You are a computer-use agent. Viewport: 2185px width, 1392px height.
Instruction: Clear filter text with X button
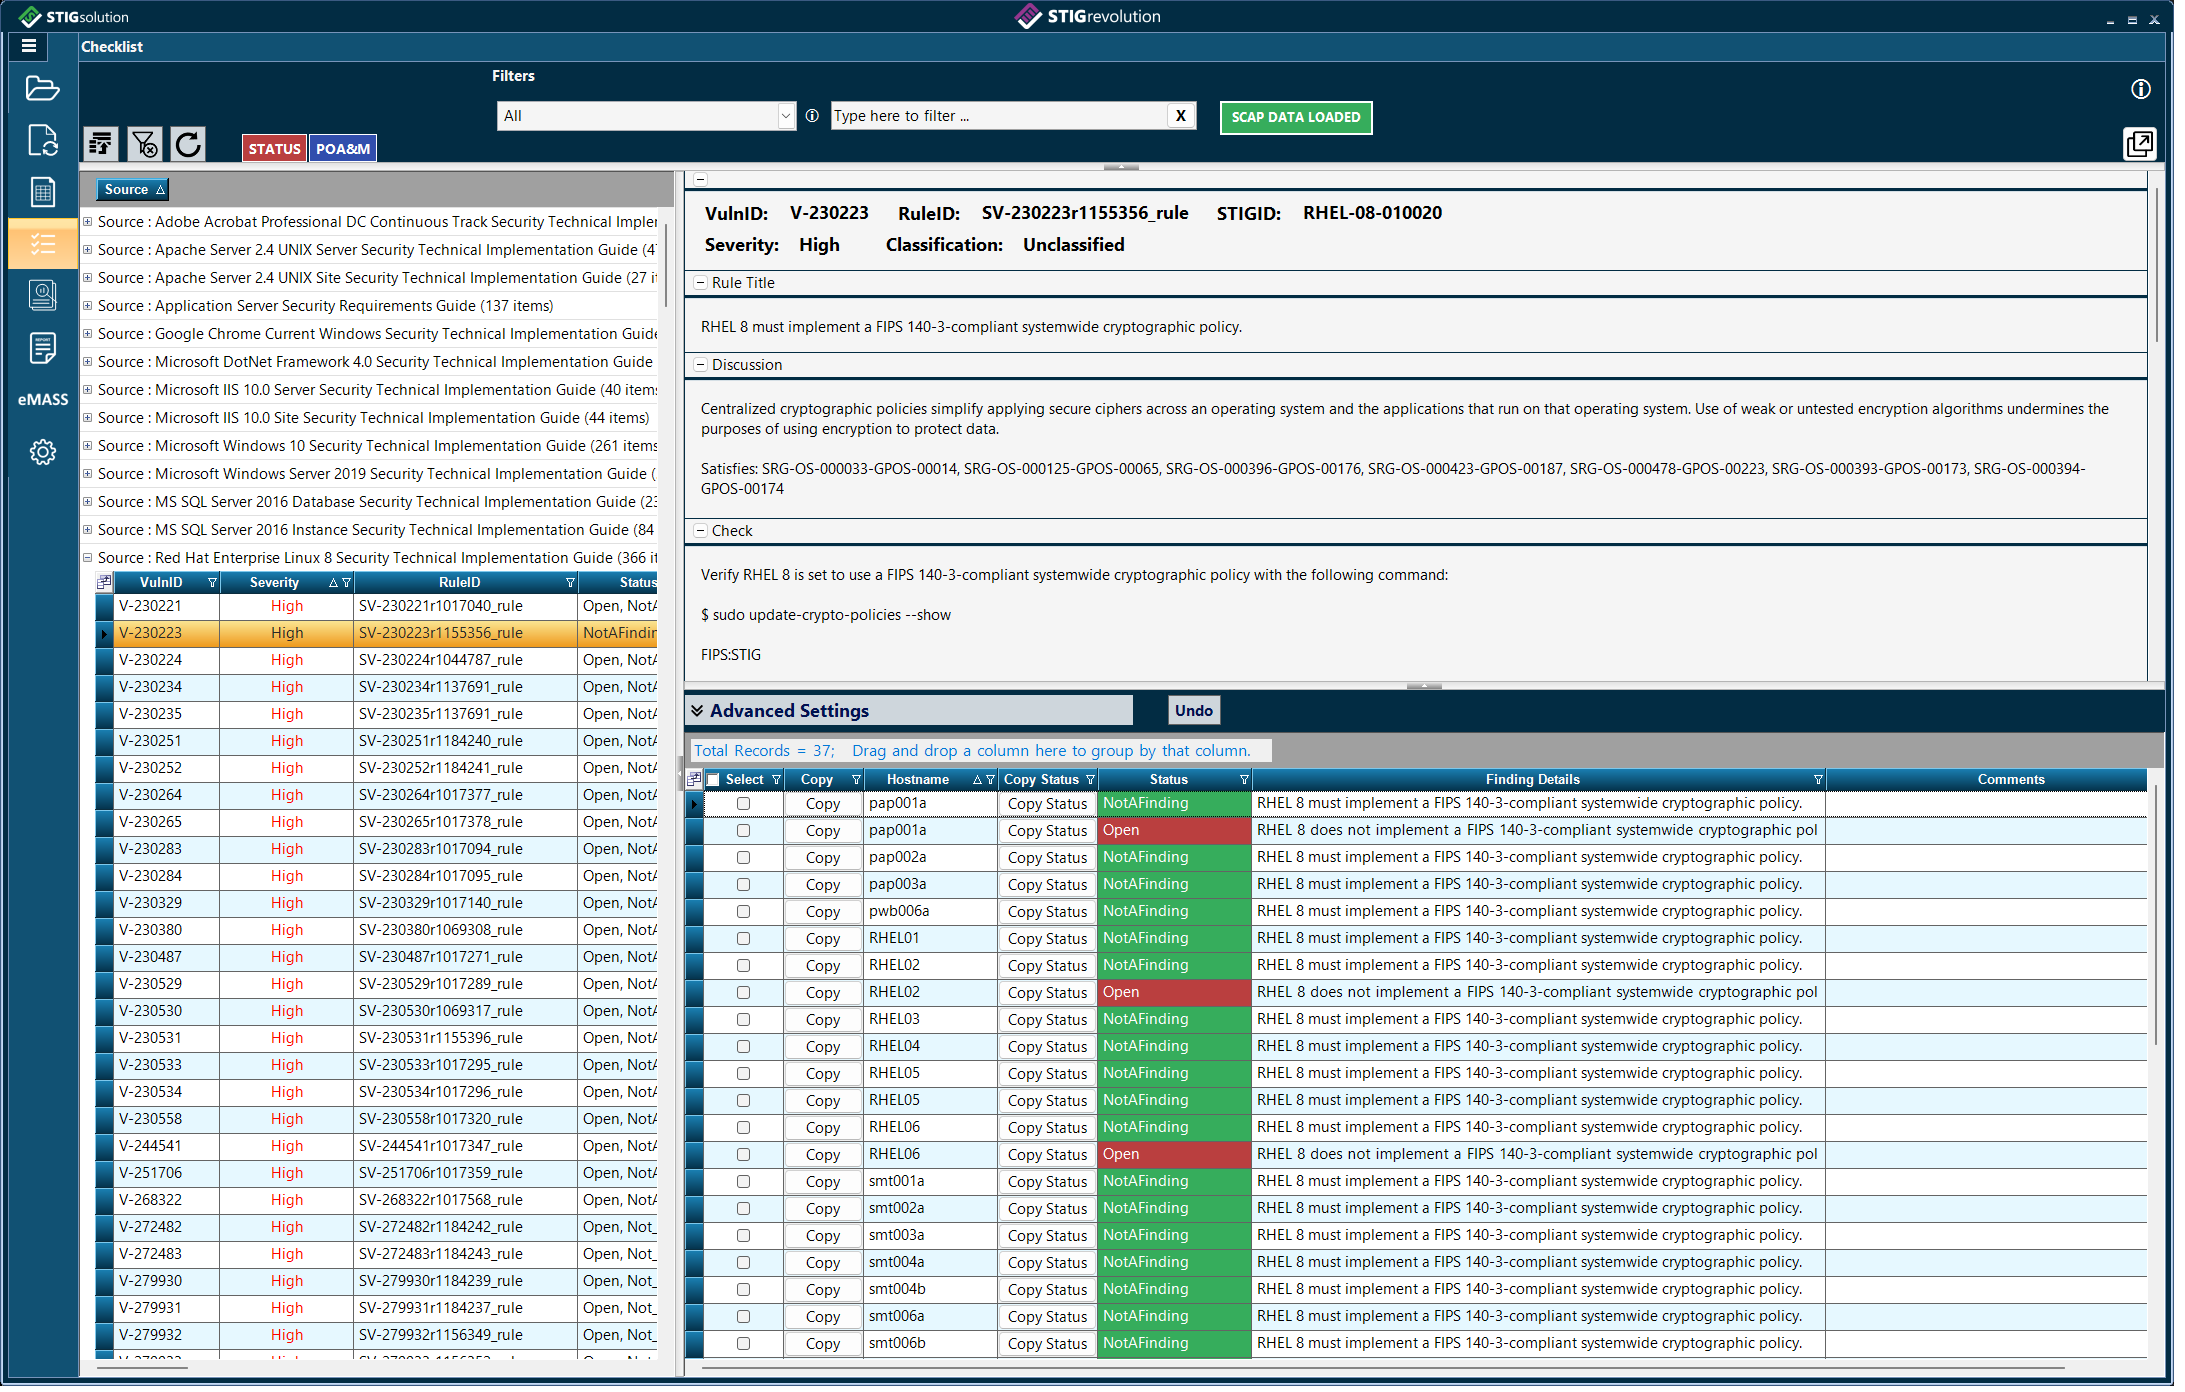click(x=1181, y=116)
